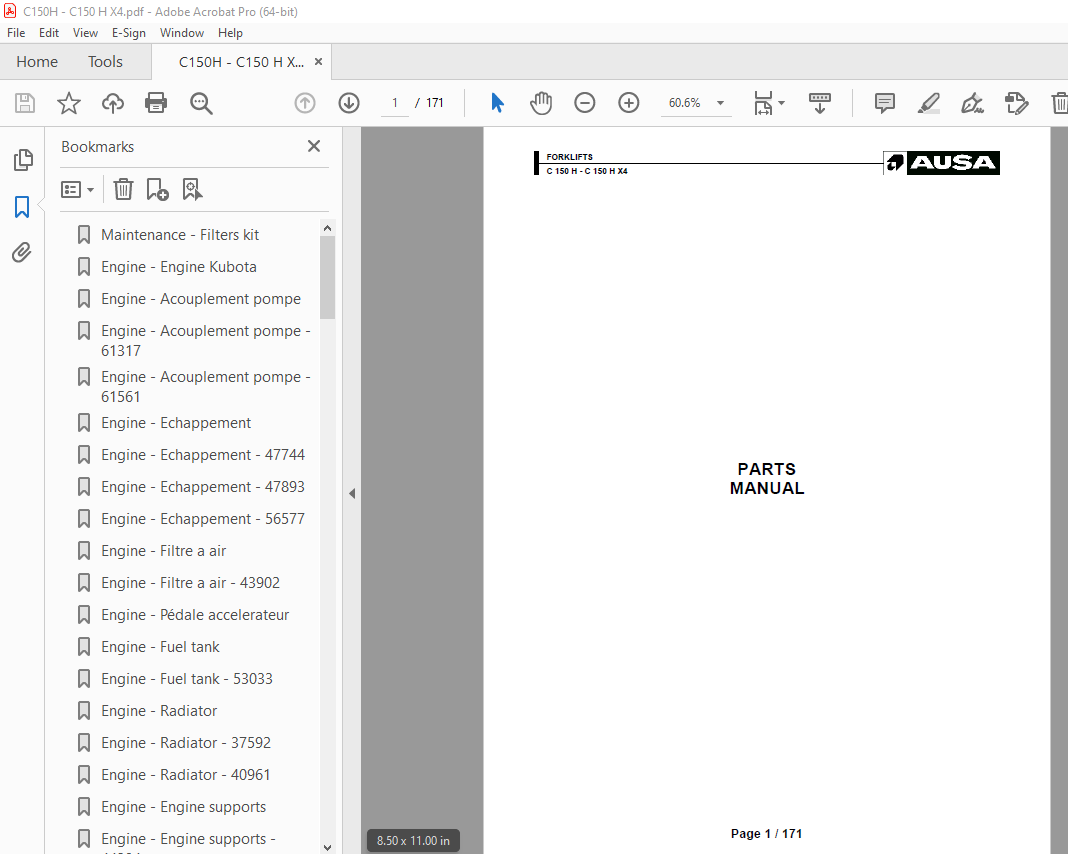Open Engine - Radiator - 40961 bookmark

pyautogui.click(x=185, y=775)
